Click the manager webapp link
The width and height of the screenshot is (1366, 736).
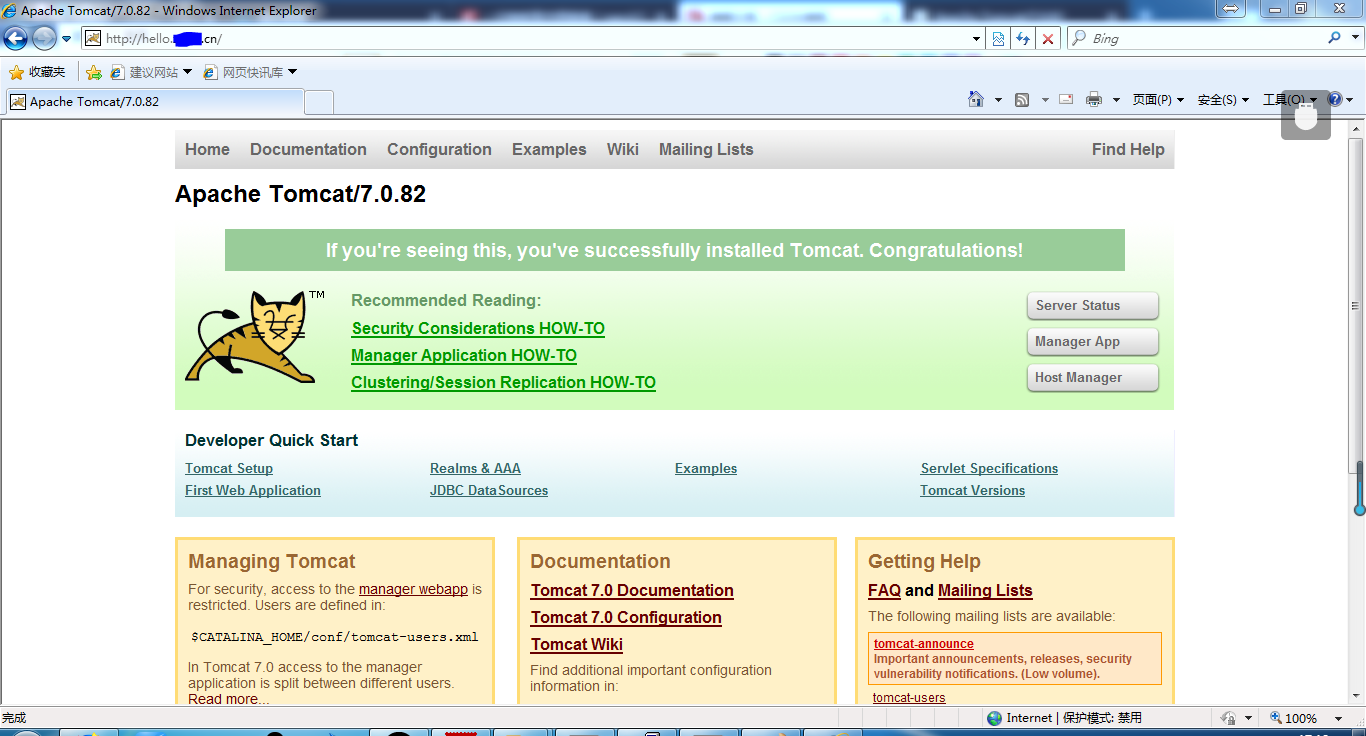click(413, 589)
